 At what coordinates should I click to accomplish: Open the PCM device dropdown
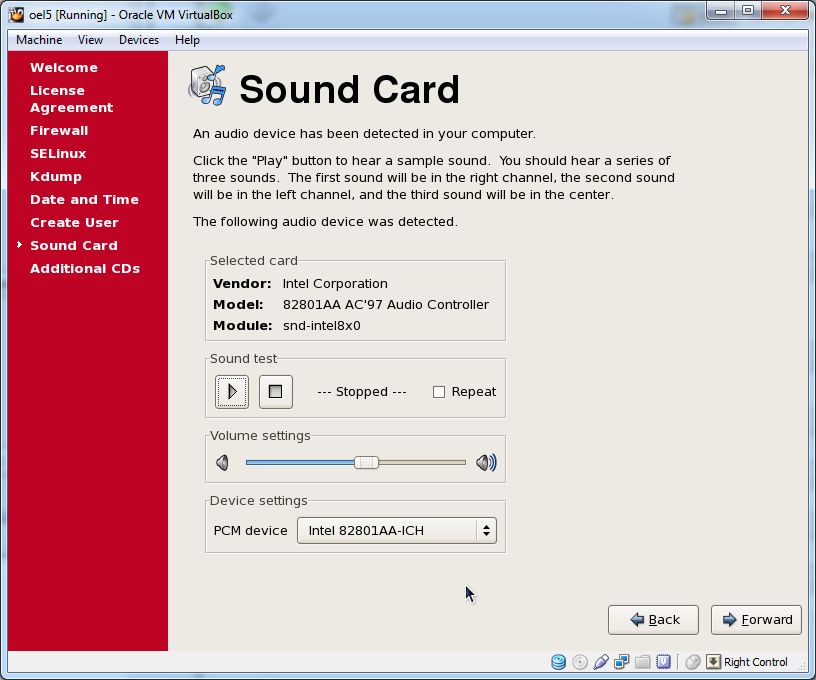pos(397,531)
